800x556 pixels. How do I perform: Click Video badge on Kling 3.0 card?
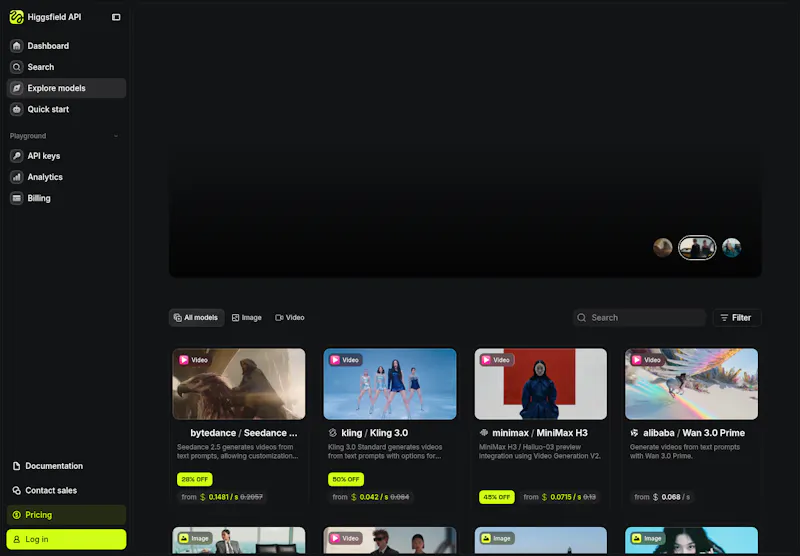(345, 360)
